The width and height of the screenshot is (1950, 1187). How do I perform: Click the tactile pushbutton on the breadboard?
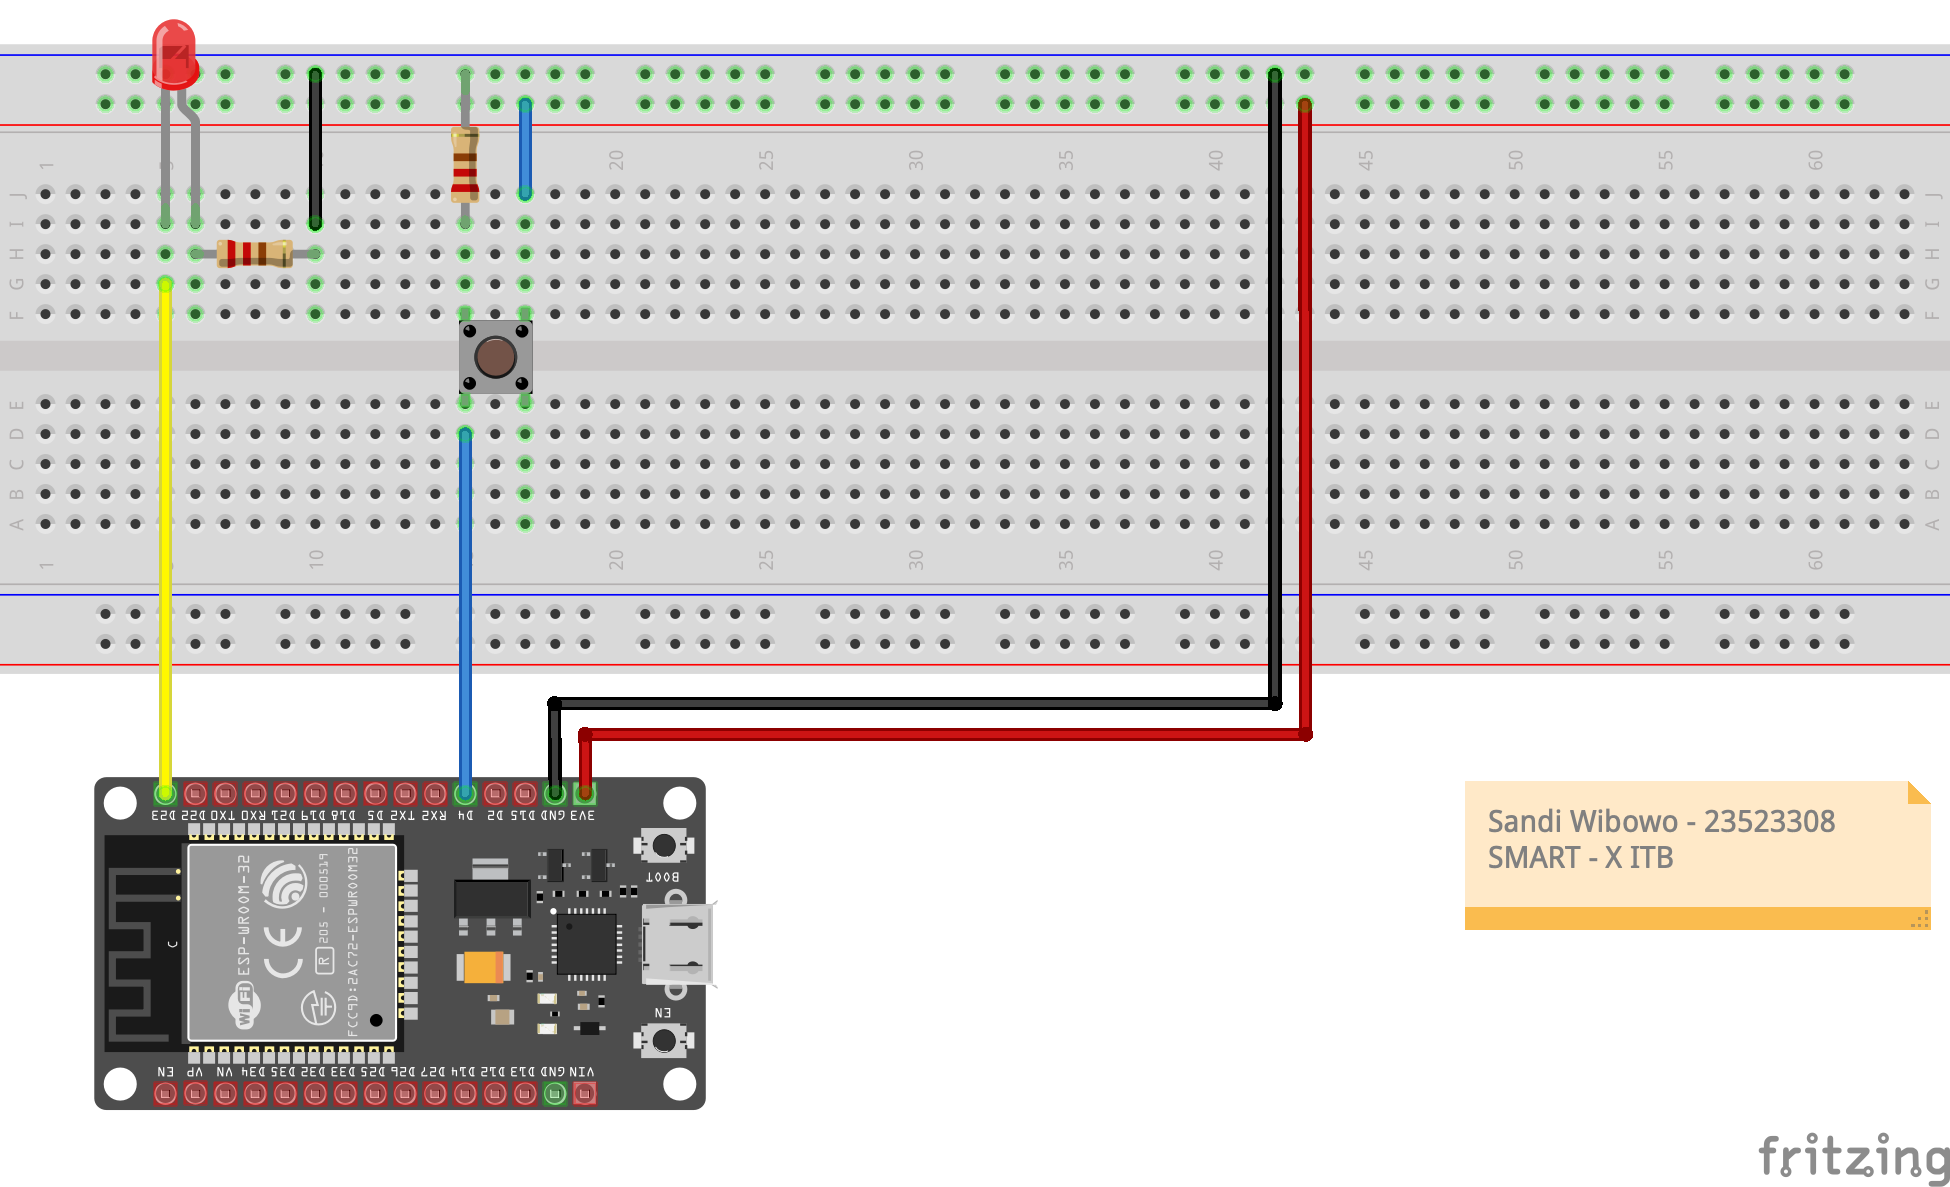tap(495, 357)
